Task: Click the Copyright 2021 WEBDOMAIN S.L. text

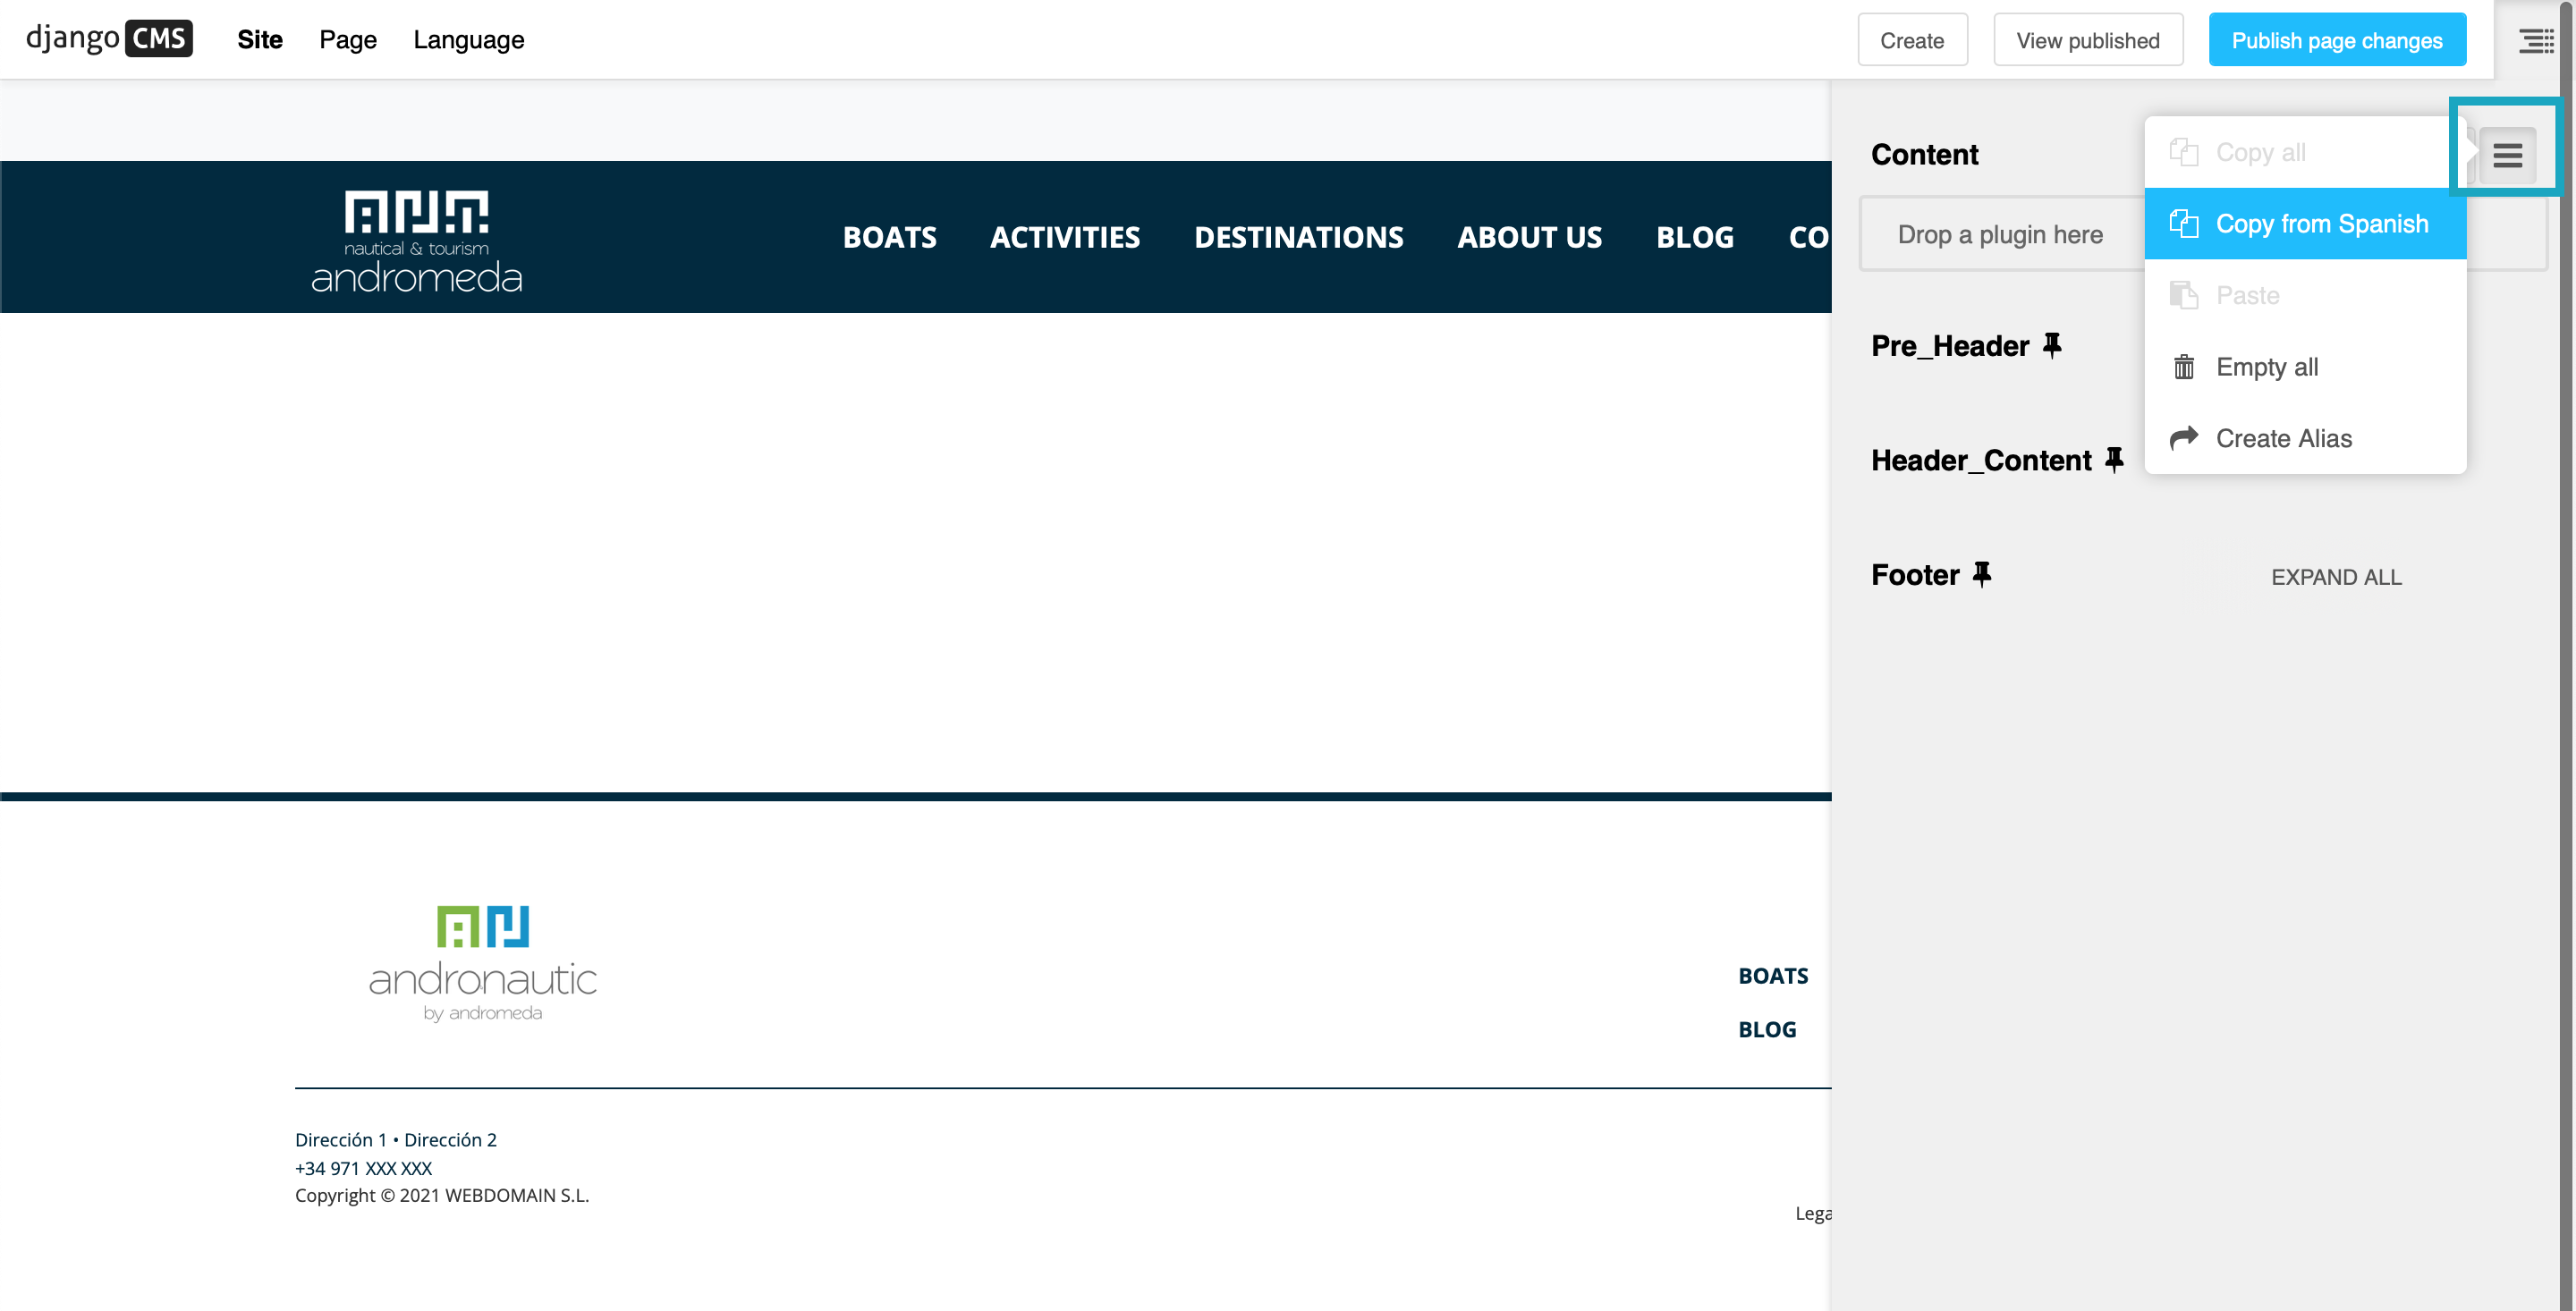Action: coord(442,1196)
